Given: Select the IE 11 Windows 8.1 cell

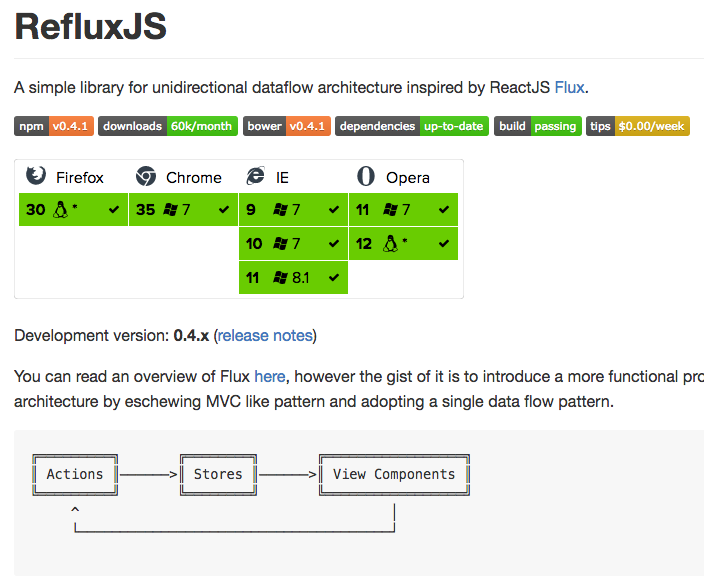Looking at the screenshot, I should [293, 278].
